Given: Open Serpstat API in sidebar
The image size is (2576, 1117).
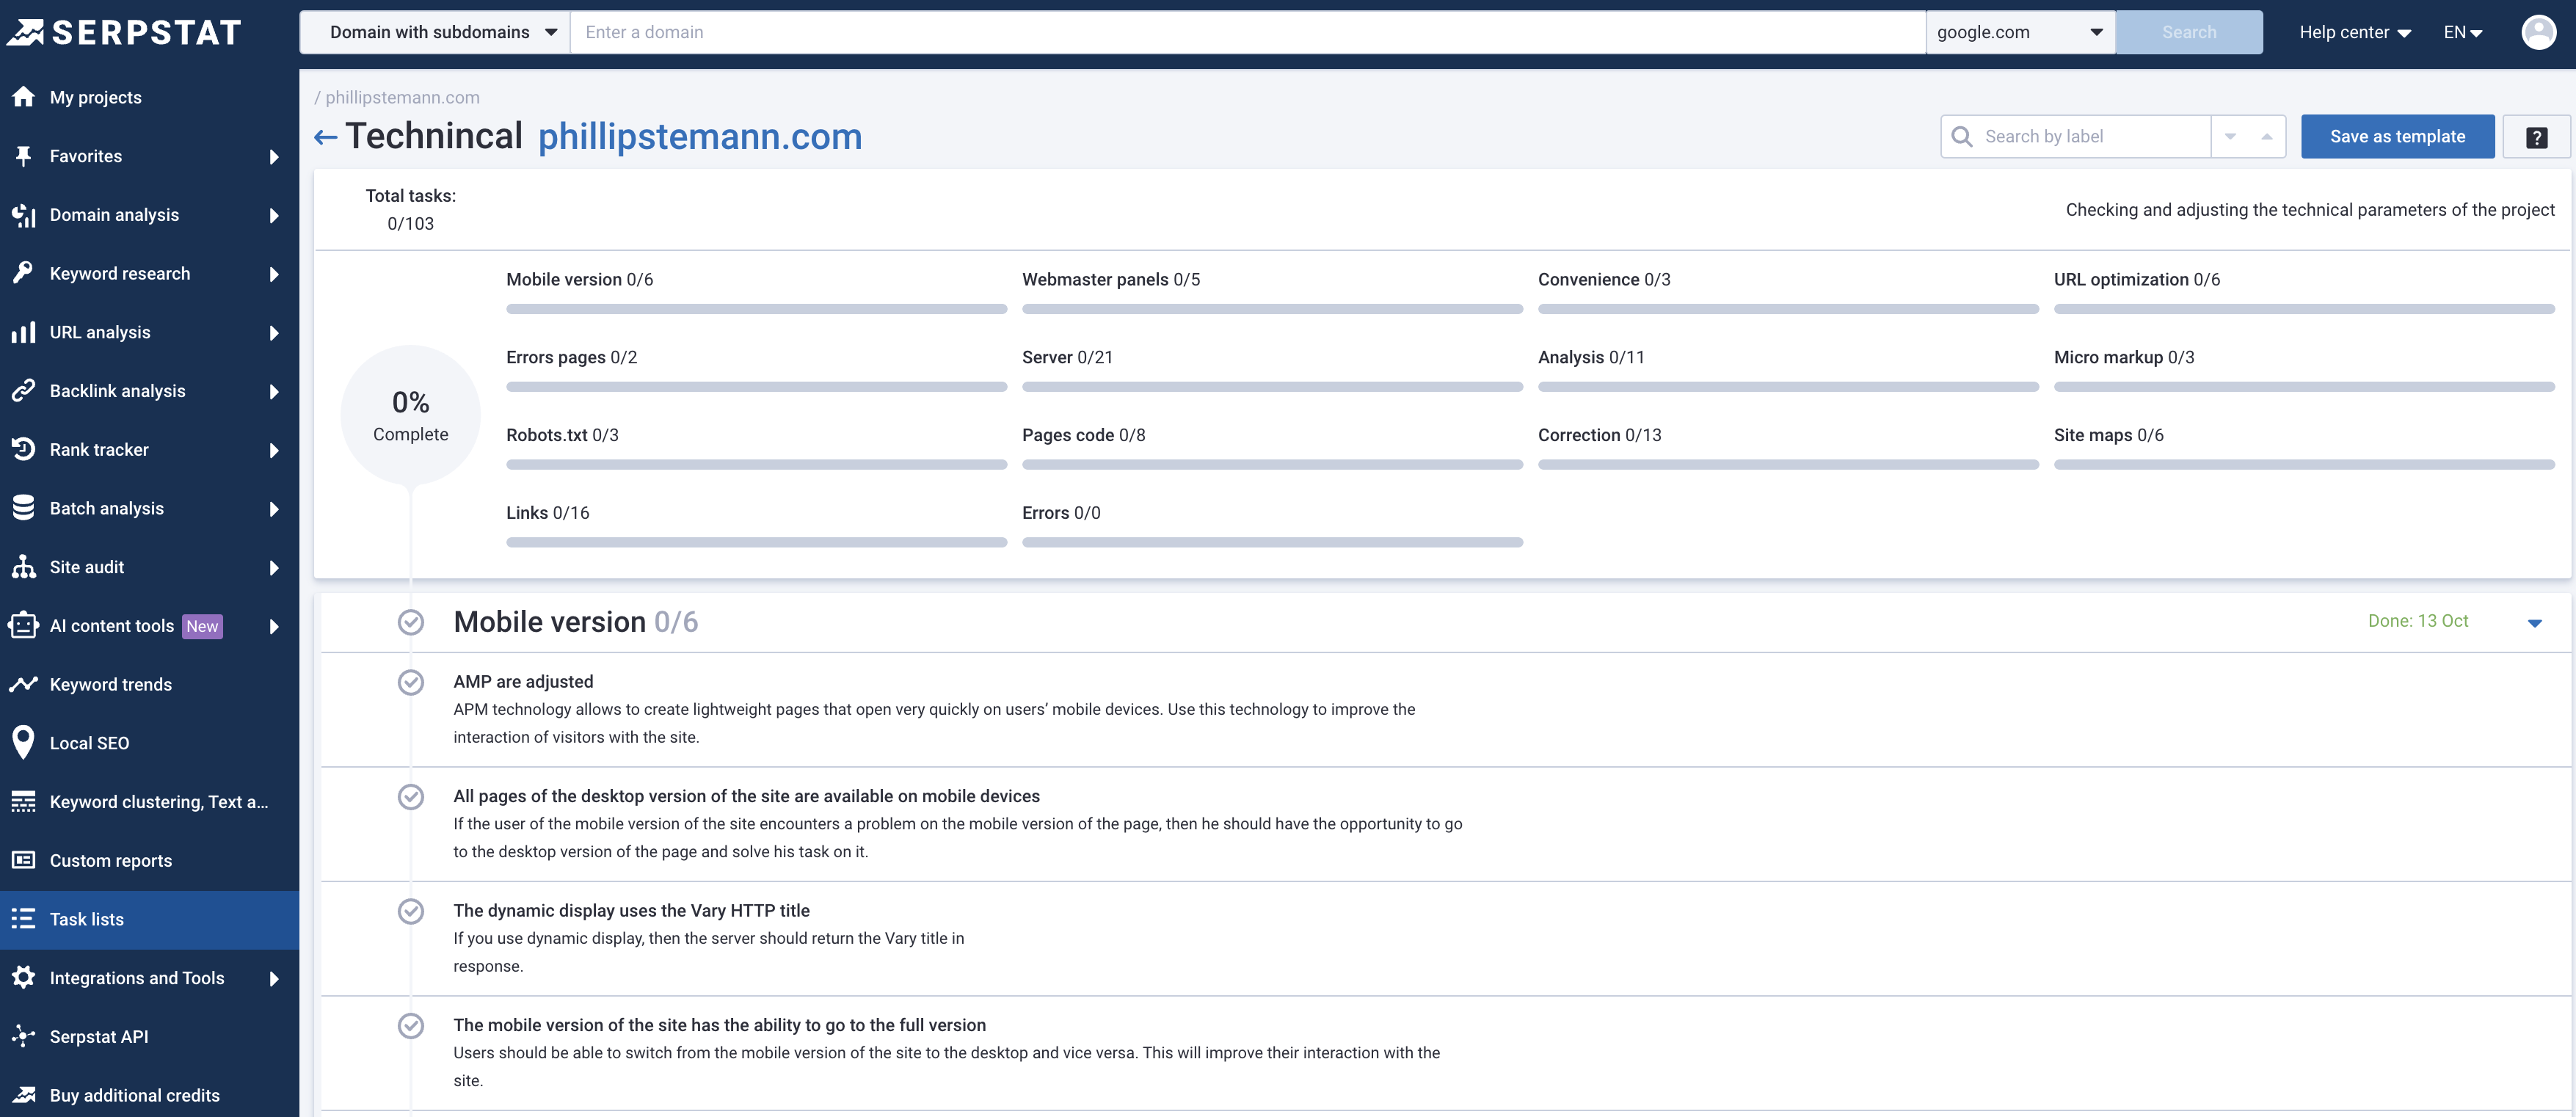Looking at the screenshot, I should pyautogui.click(x=149, y=1036).
